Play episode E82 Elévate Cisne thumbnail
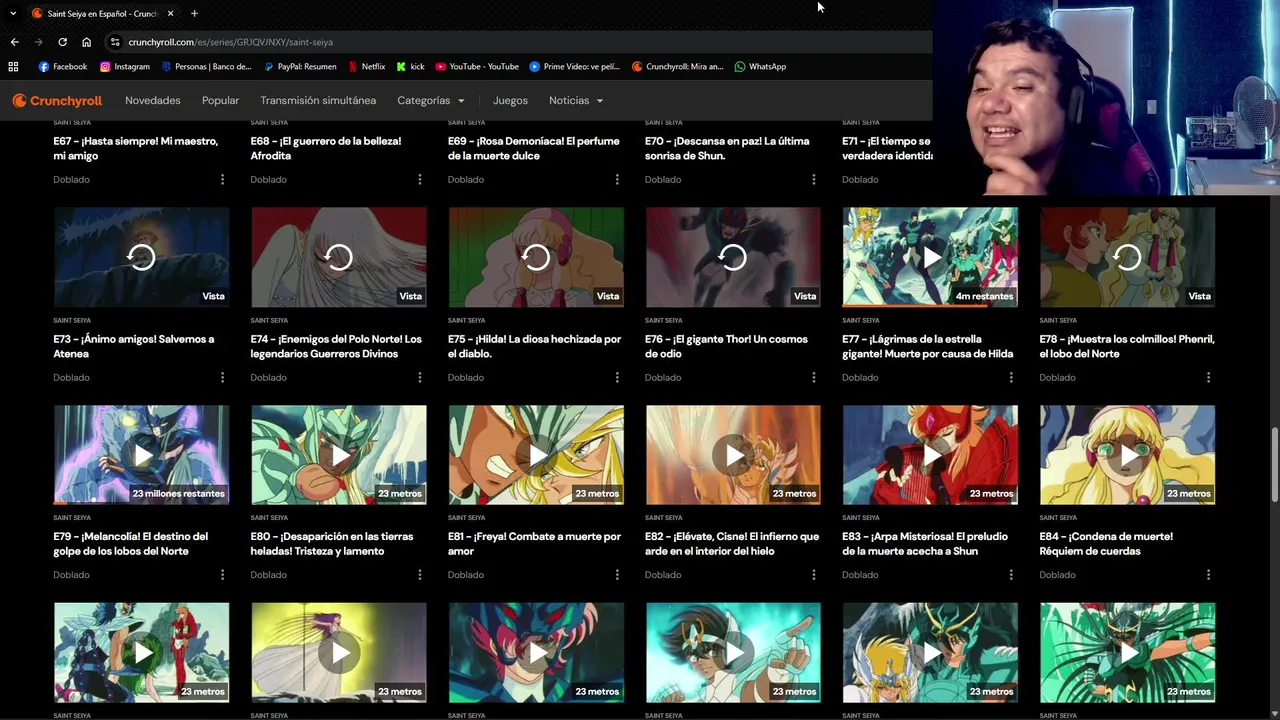Image resolution: width=1280 pixels, height=720 pixels. tap(733, 455)
